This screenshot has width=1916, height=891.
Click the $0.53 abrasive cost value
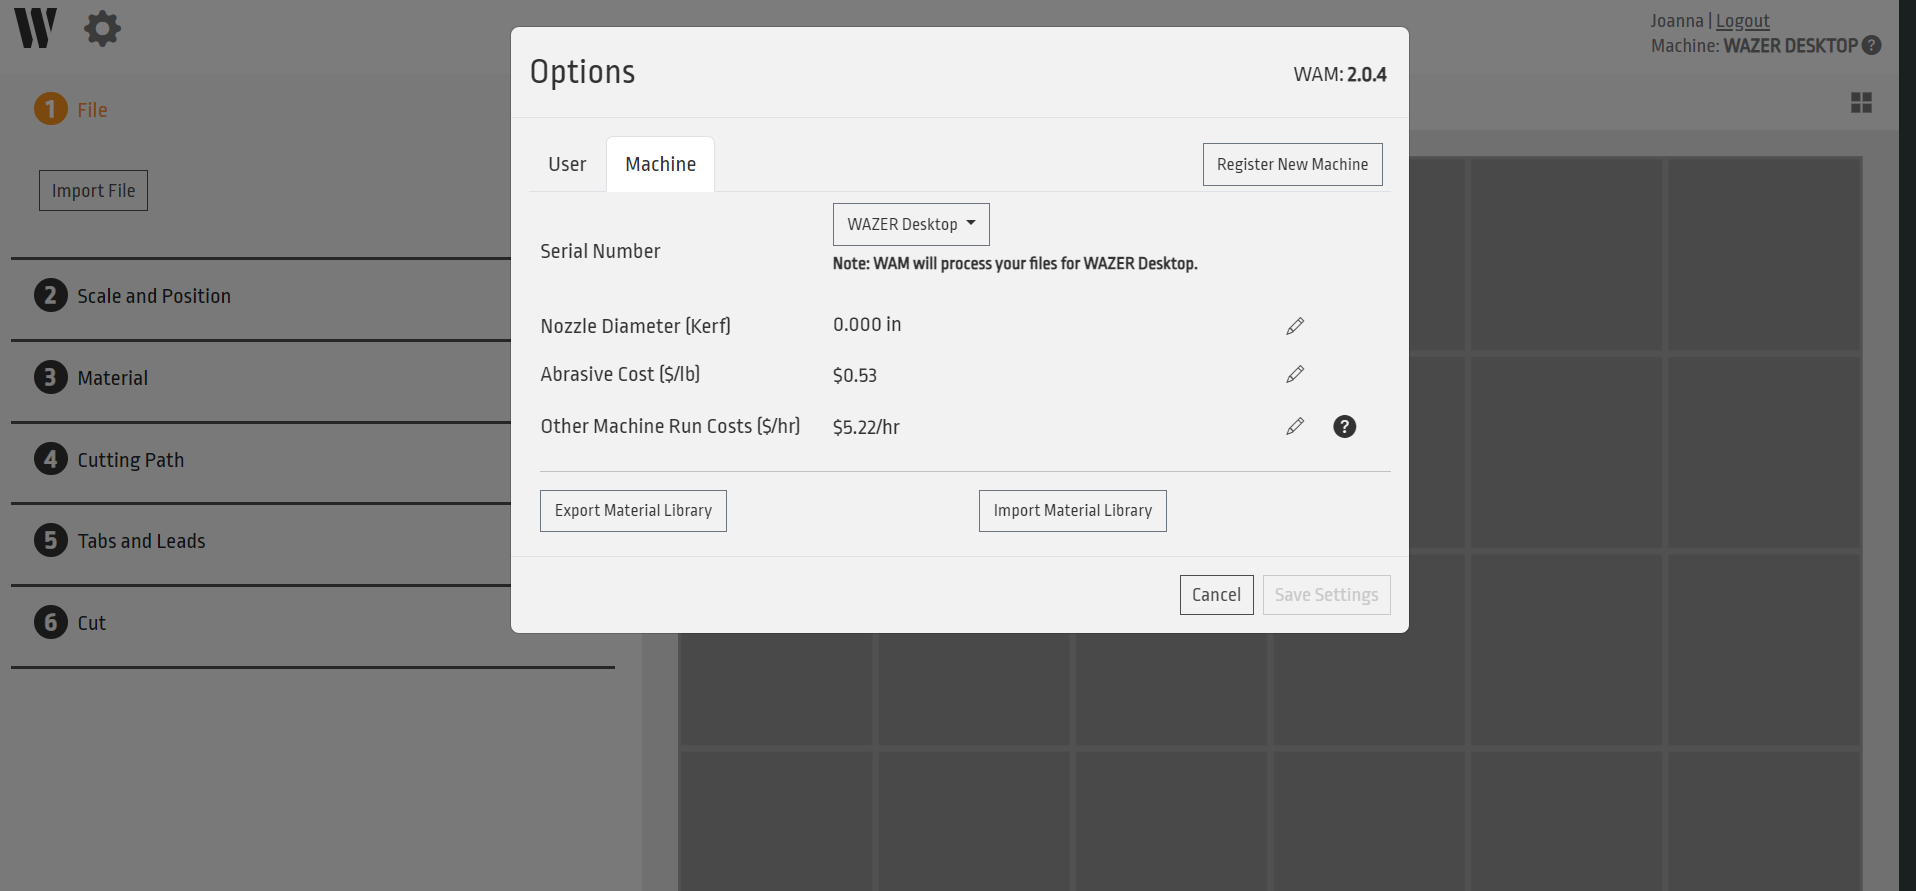[x=855, y=375]
